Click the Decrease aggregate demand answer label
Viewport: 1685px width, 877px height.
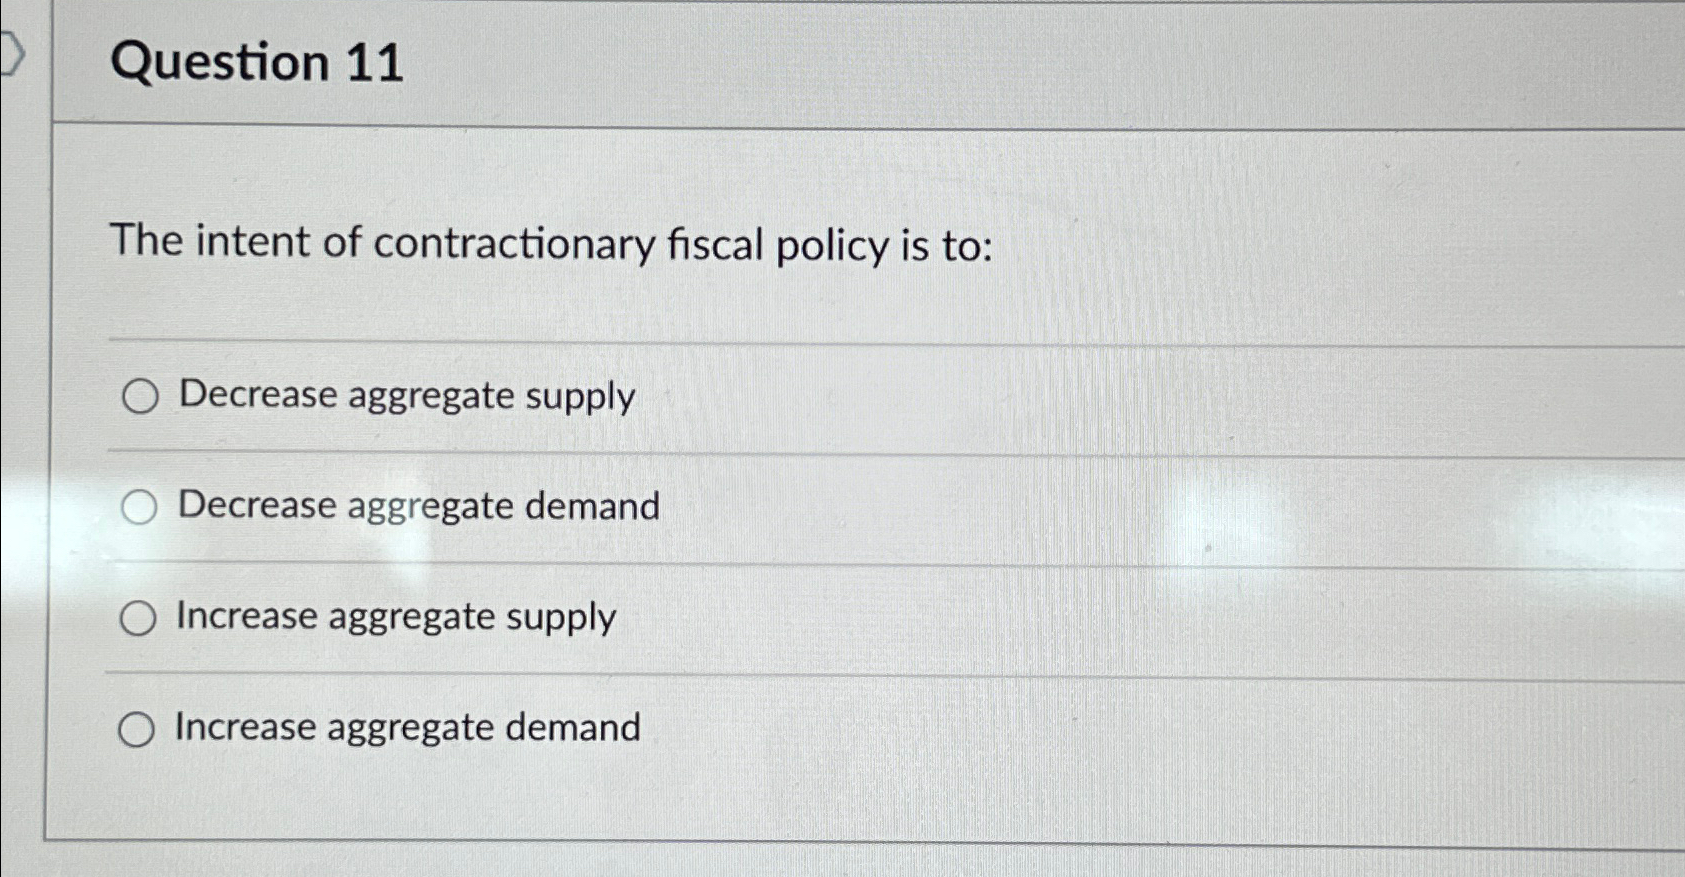416,507
